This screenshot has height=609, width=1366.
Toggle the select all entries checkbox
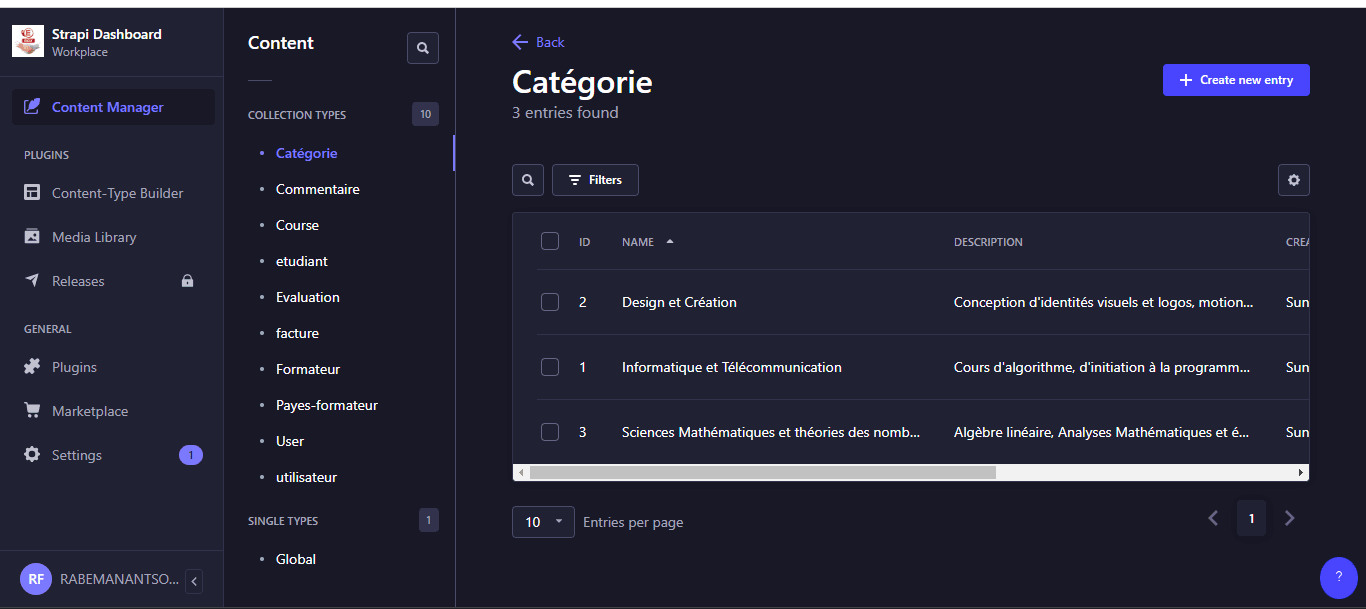pos(550,241)
